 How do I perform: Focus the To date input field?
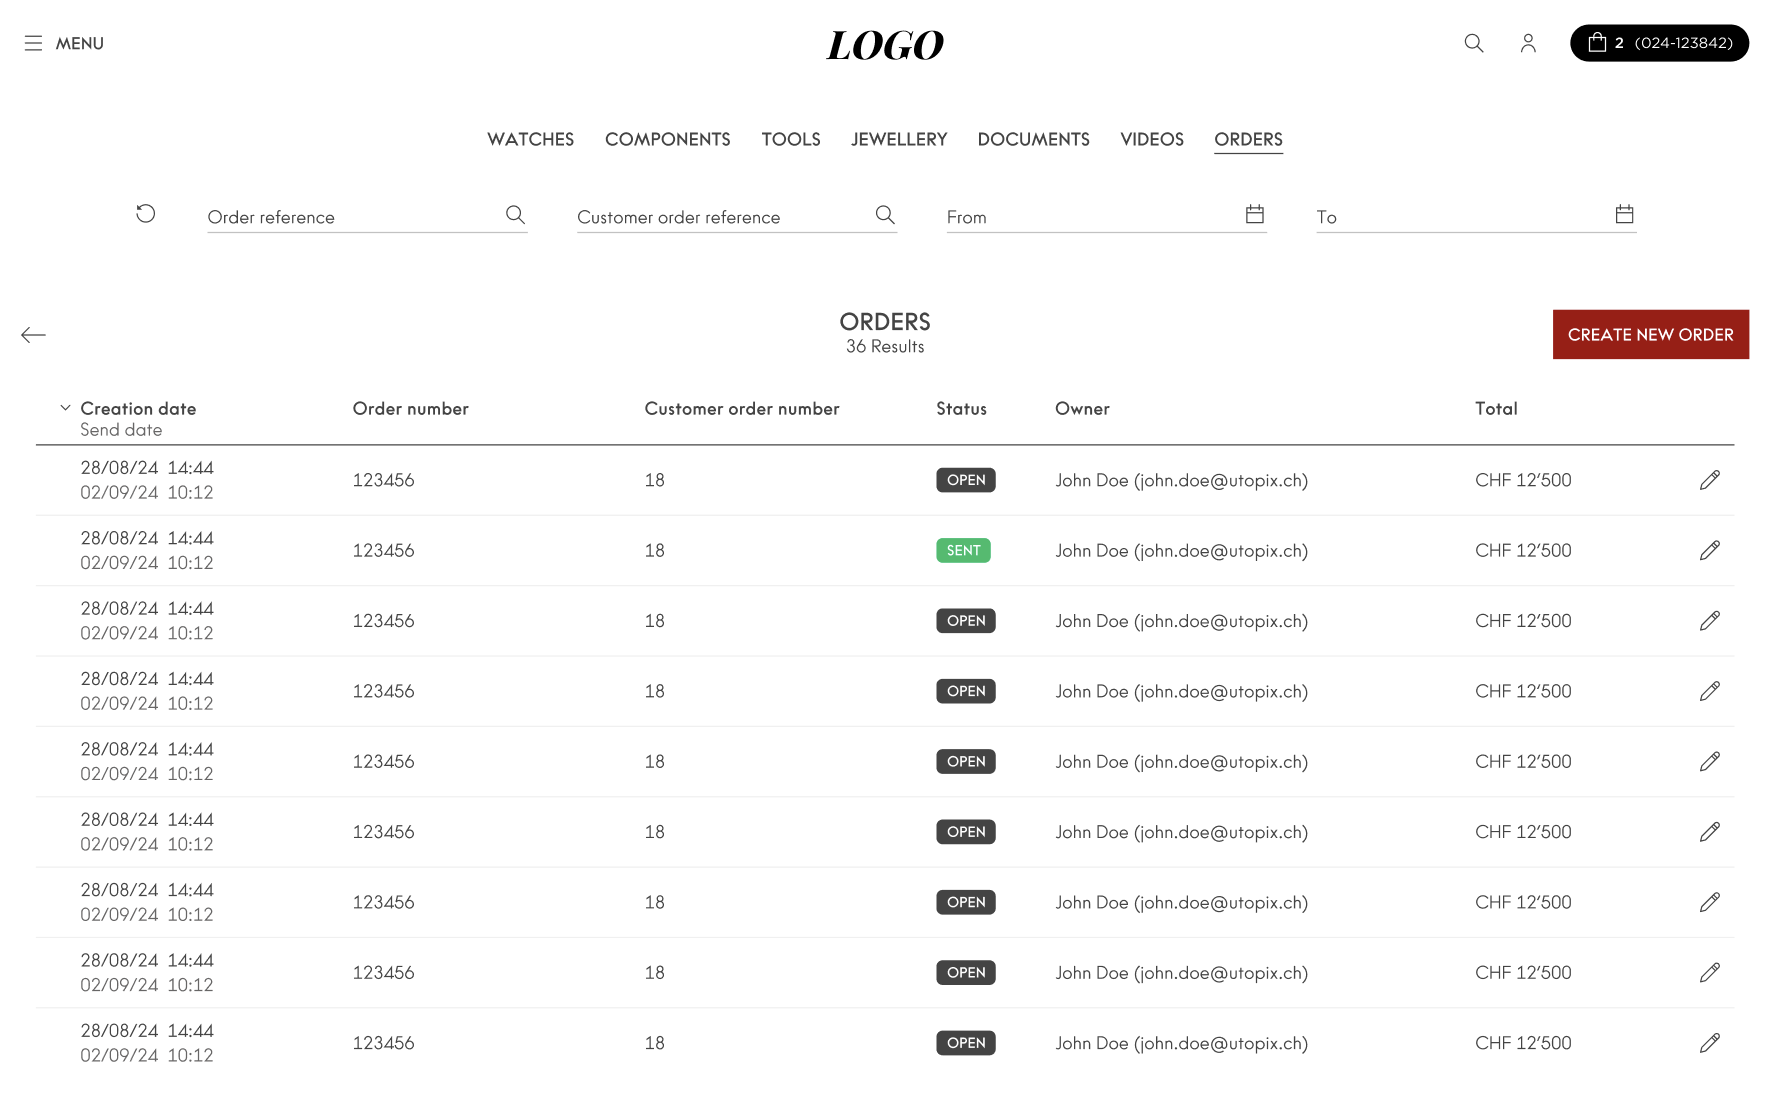pyautogui.click(x=1477, y=216)
